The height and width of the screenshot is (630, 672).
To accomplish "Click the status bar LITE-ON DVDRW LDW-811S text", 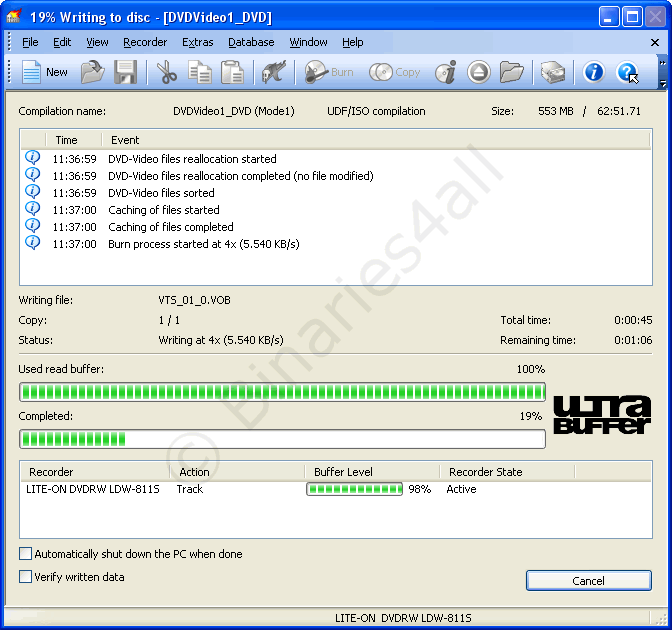I will pyautogui.click(x=403, y=618).
